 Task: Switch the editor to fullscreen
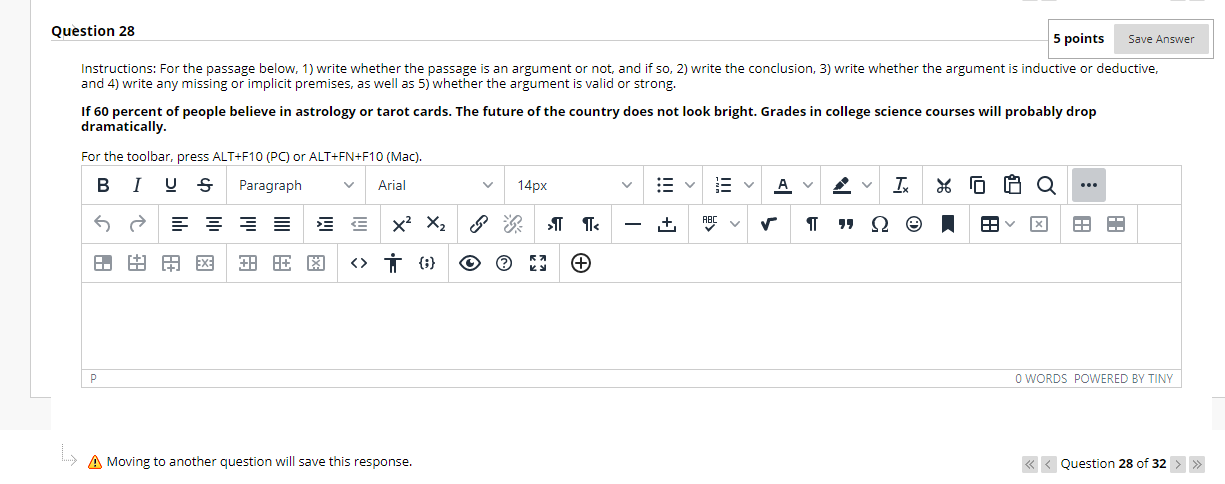point(538,263)
